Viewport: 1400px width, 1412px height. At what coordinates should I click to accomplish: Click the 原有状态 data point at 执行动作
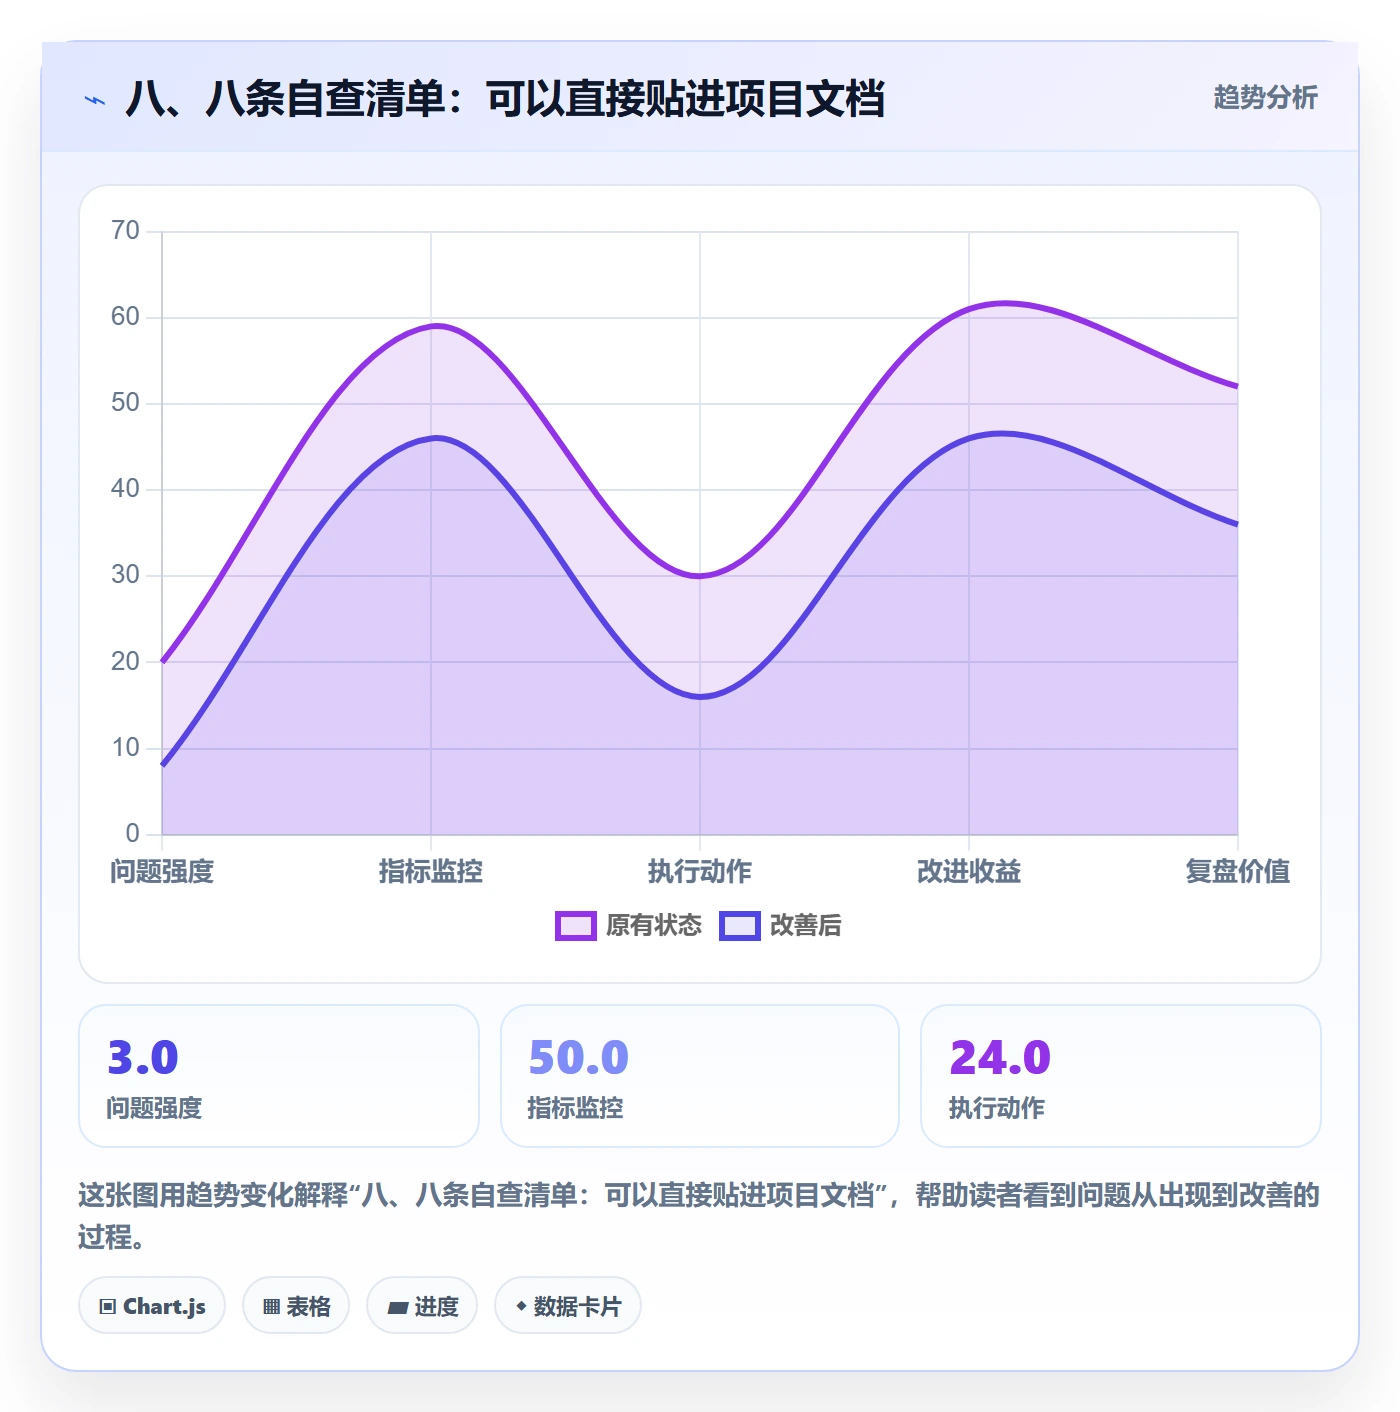tap(700, 576)
